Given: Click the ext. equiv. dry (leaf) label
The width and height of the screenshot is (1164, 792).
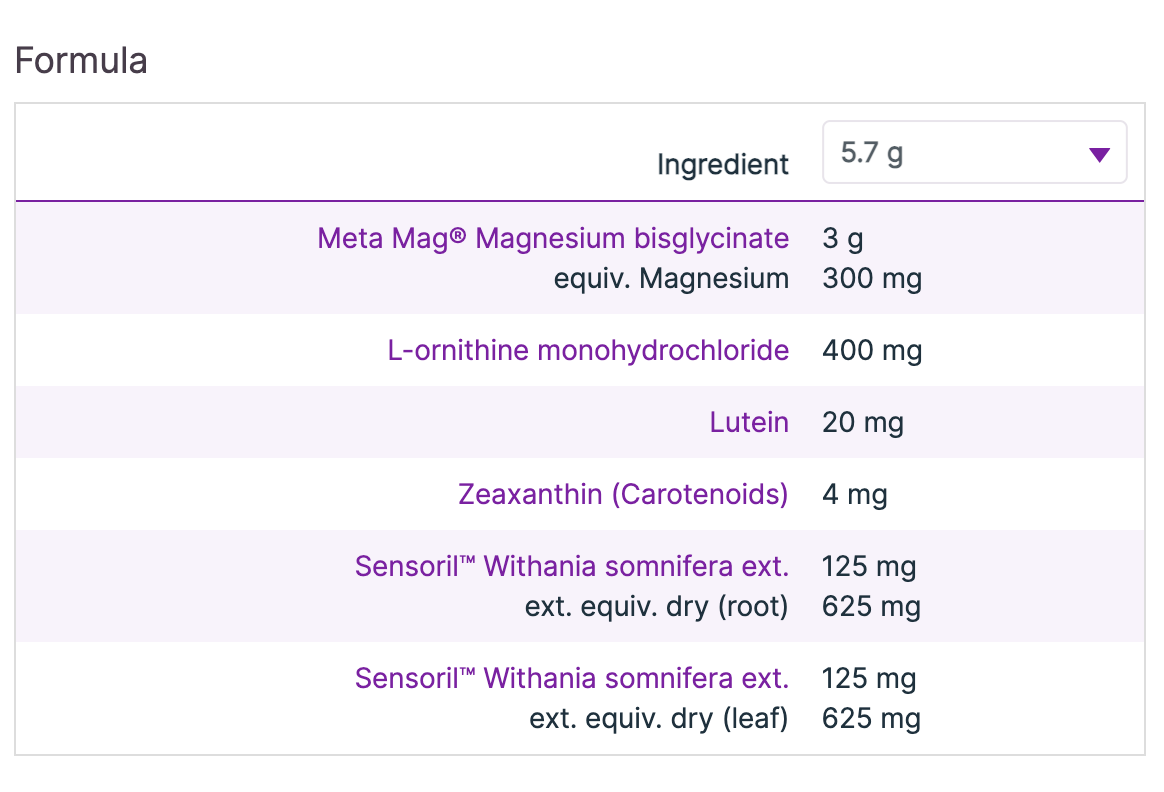Looking at the screenshot, I should [x=656, y=718].
